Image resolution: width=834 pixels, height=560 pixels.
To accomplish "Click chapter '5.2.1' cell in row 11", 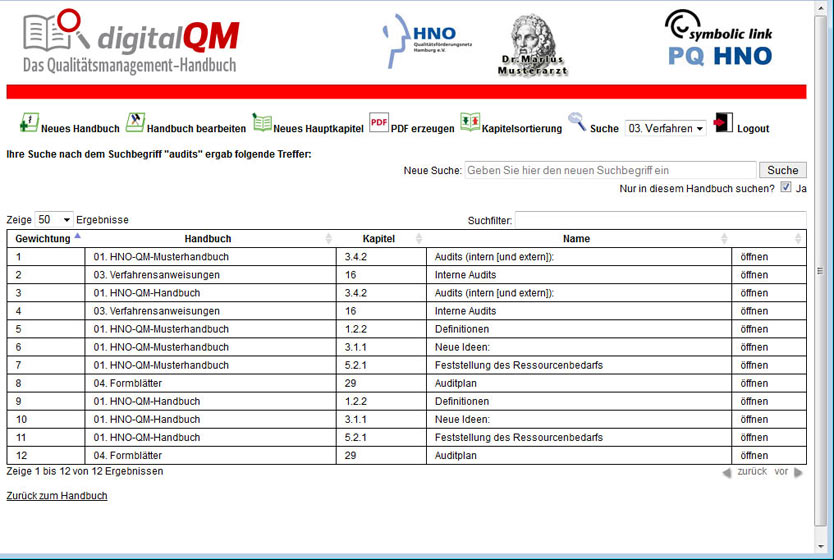I will click(381, 438).
